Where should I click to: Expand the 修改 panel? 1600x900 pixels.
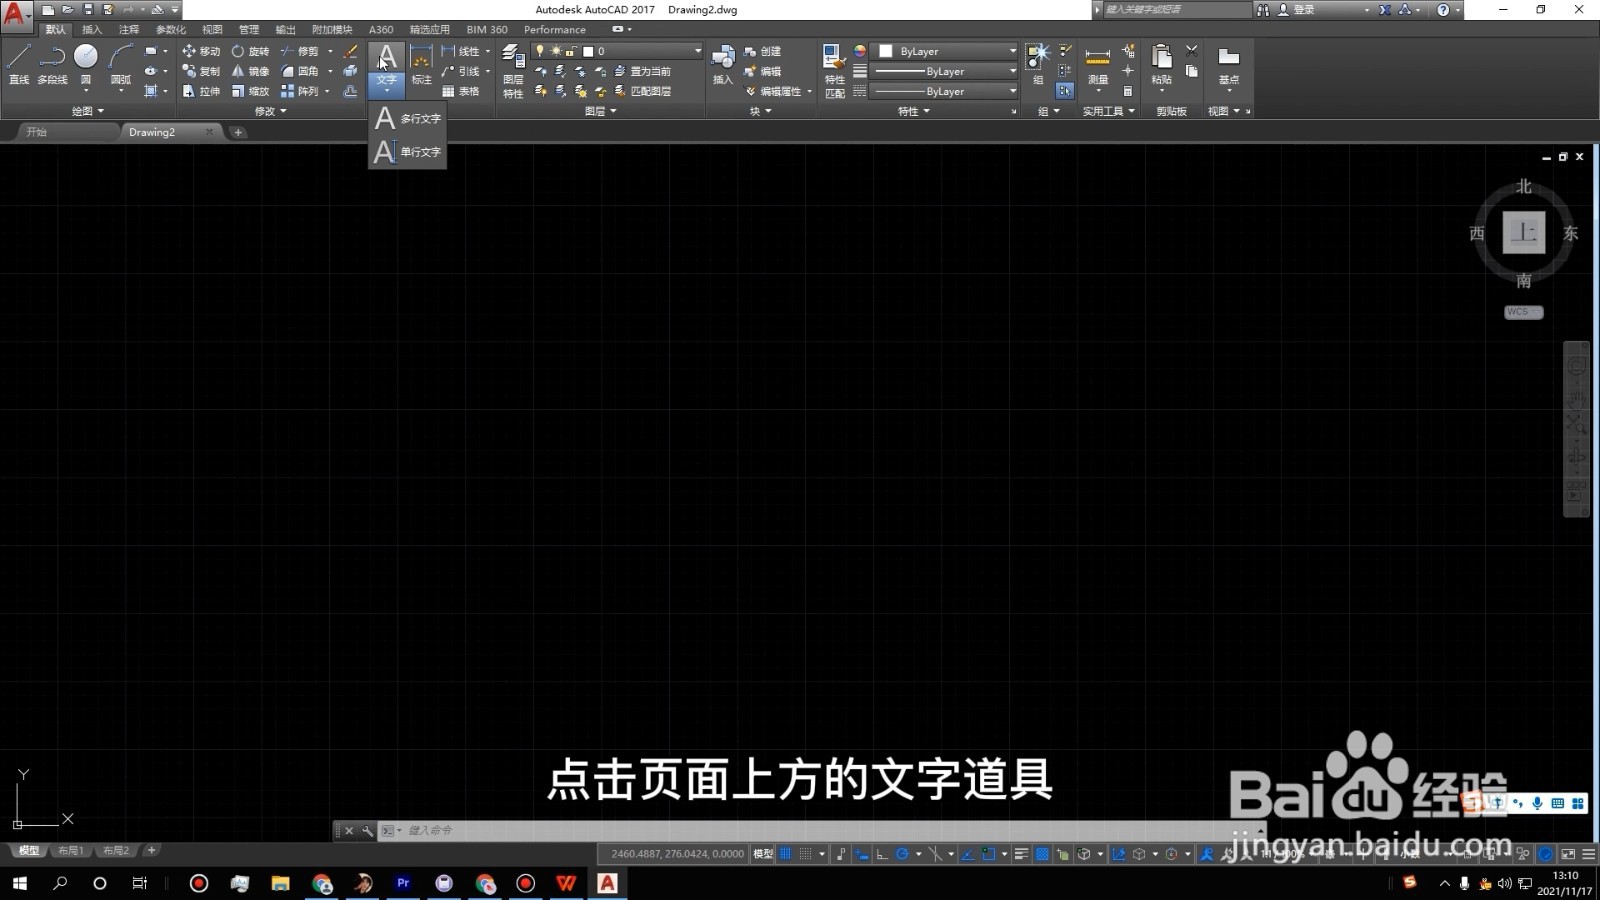[x=270, y=111]
